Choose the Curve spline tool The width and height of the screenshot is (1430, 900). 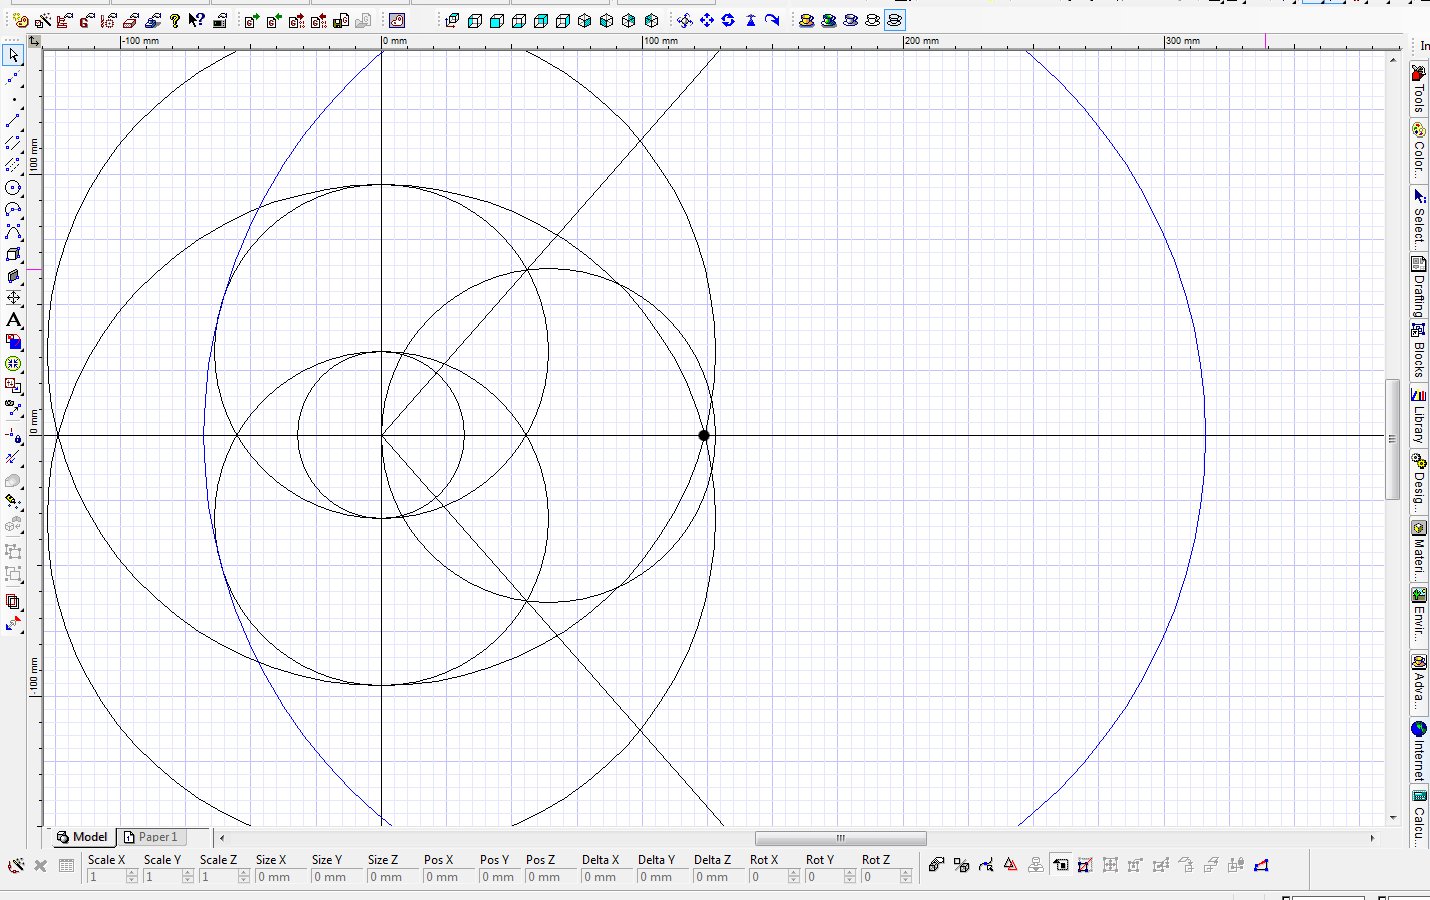tap(13, 232)
